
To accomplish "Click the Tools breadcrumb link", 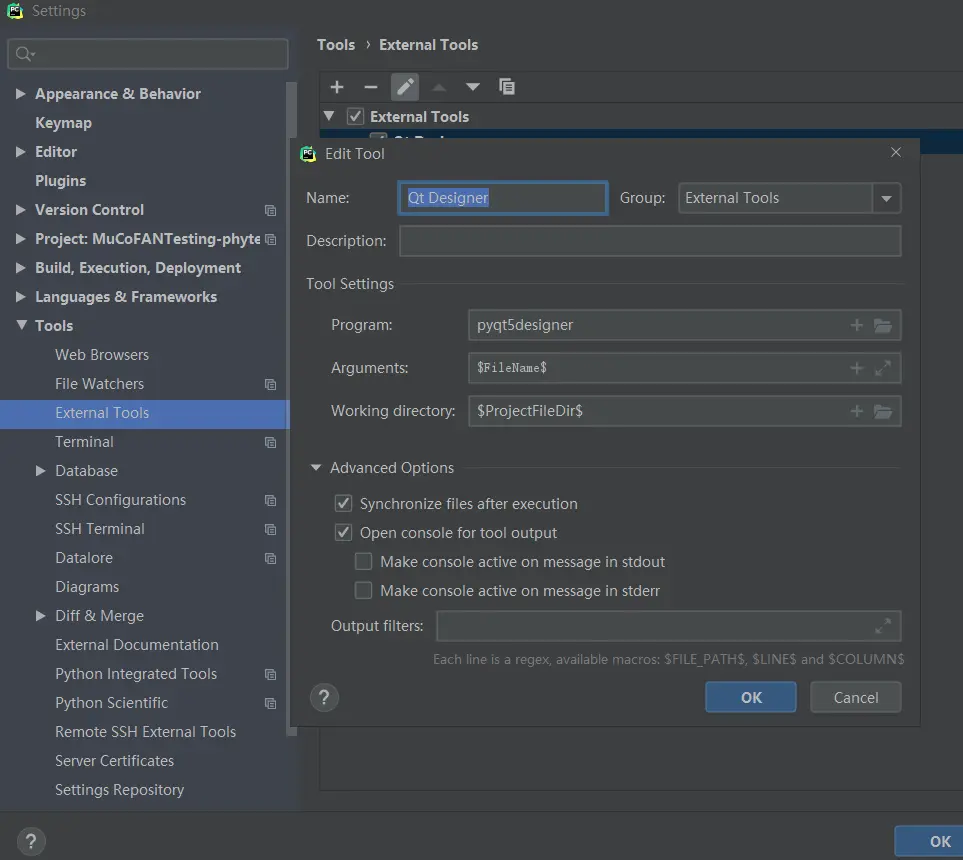I will pos(336,45).
